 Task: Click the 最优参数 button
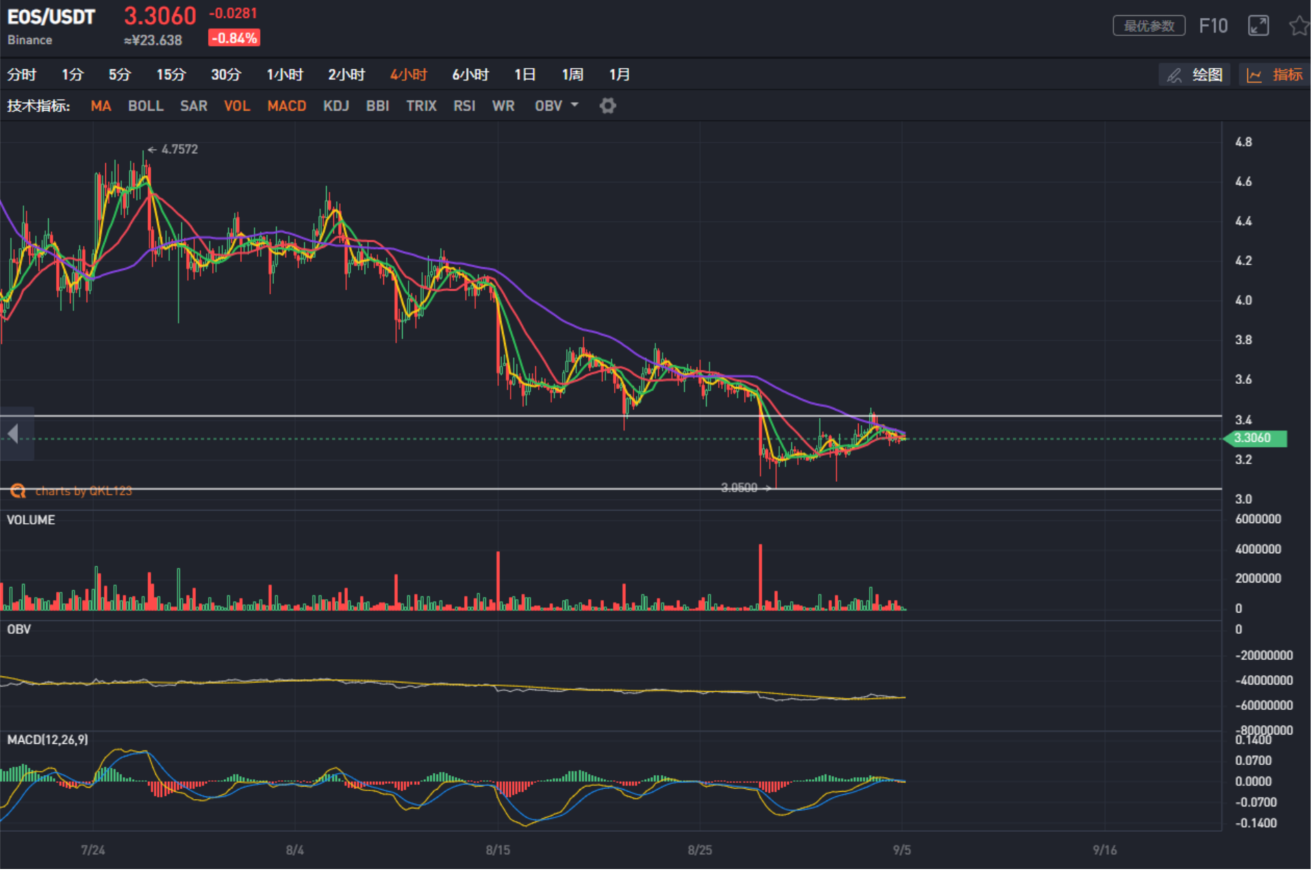(1149, 26)
